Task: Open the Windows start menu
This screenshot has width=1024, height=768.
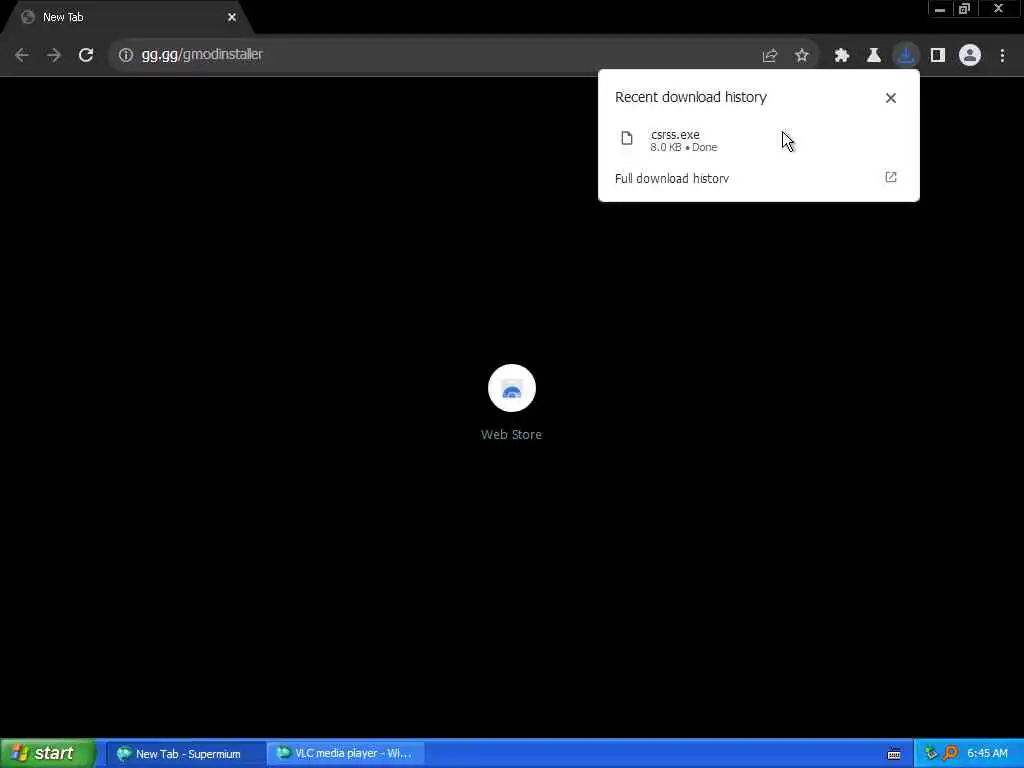Action: (x=47, y=753)
